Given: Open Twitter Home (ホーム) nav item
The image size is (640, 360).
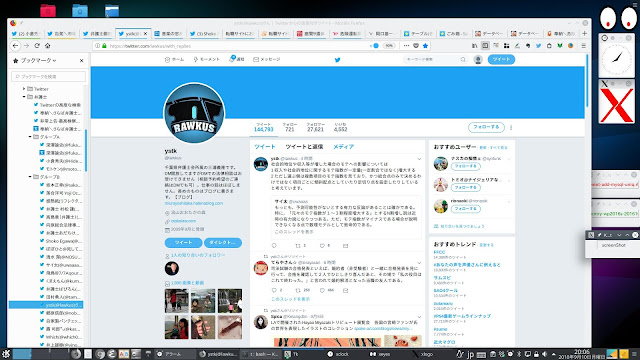Looking at the screenshot, I should pyautogui.click(x=174, y=60).
